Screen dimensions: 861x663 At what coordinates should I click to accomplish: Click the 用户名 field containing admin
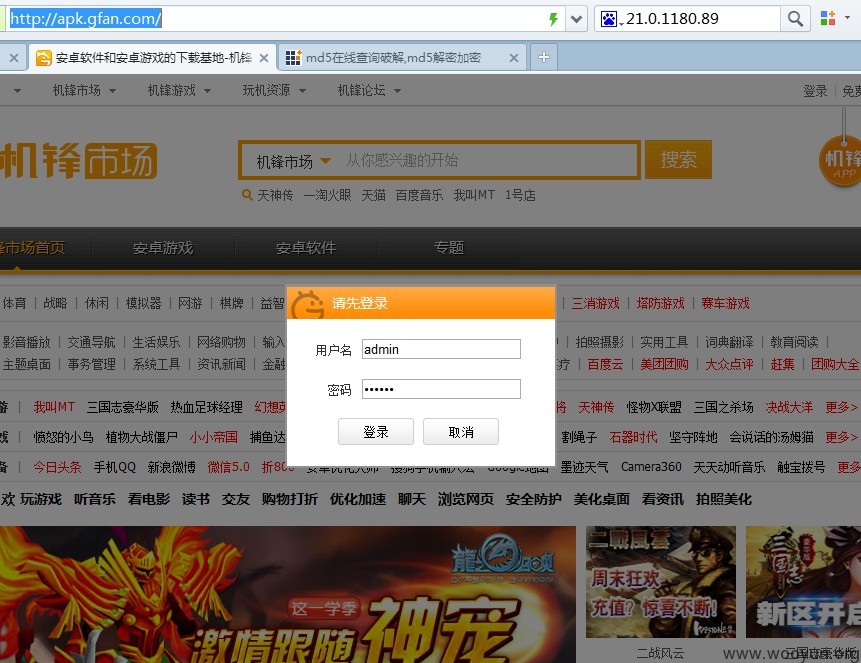click(441, 349)
